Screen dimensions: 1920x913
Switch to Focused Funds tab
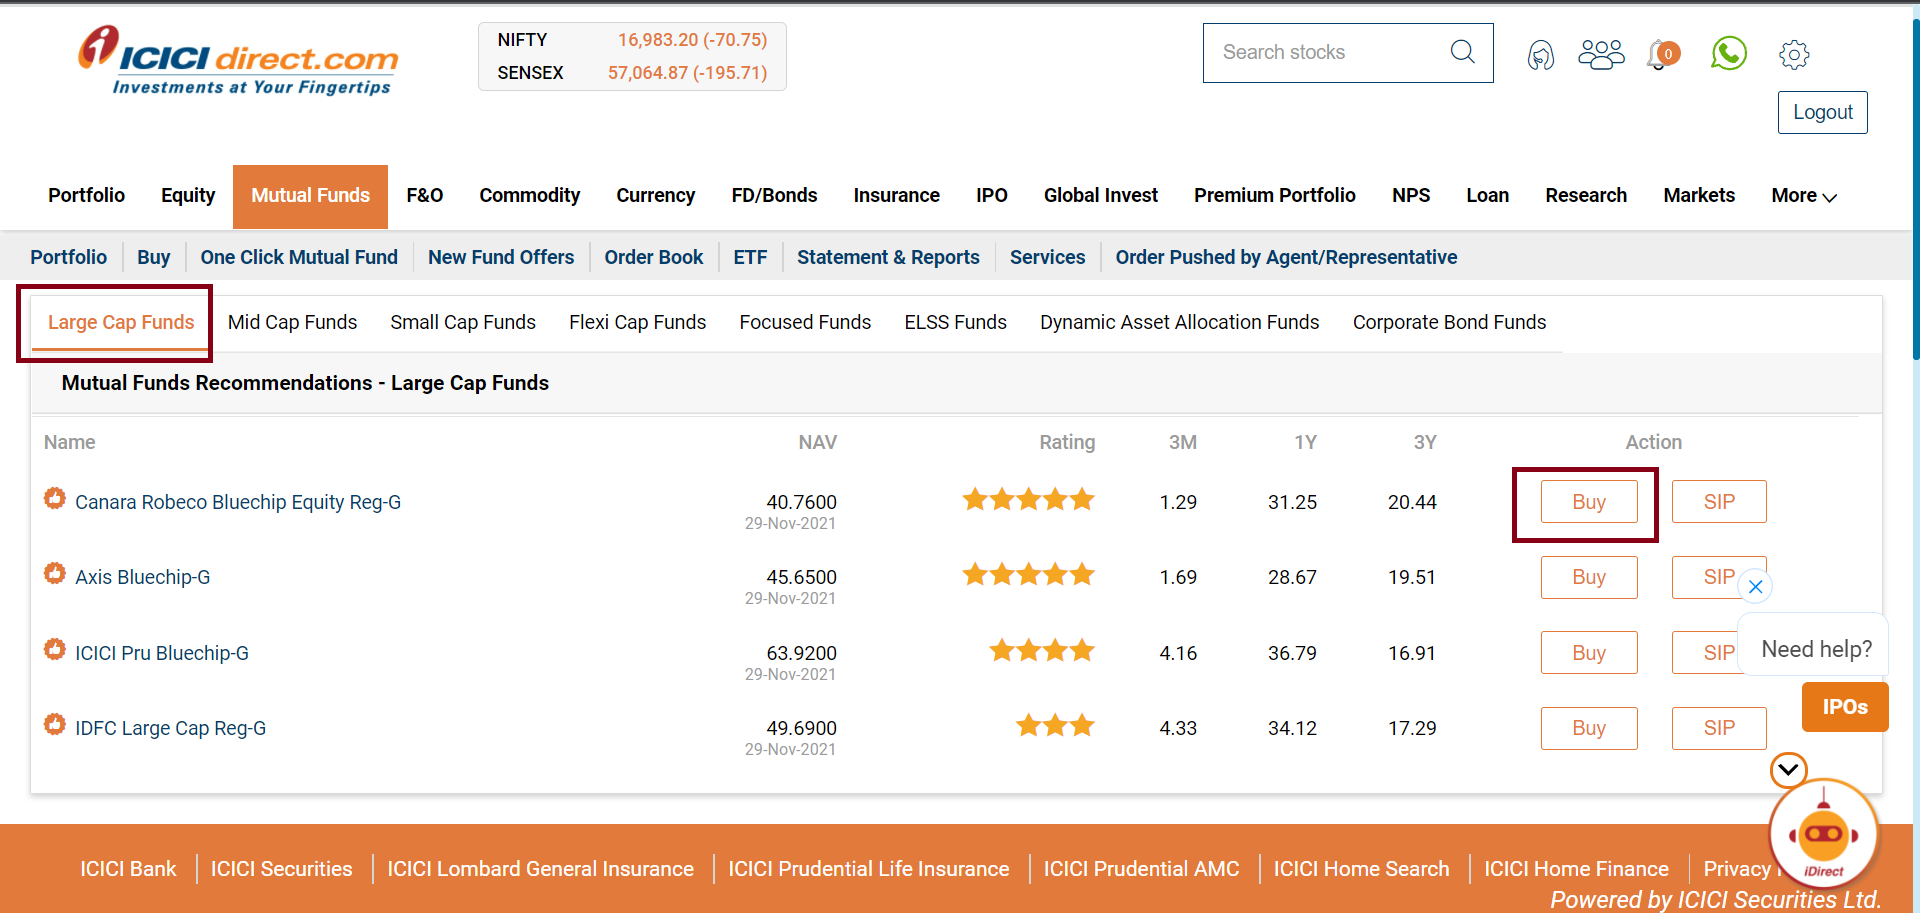pyautogui.click(x=805, y=322)
